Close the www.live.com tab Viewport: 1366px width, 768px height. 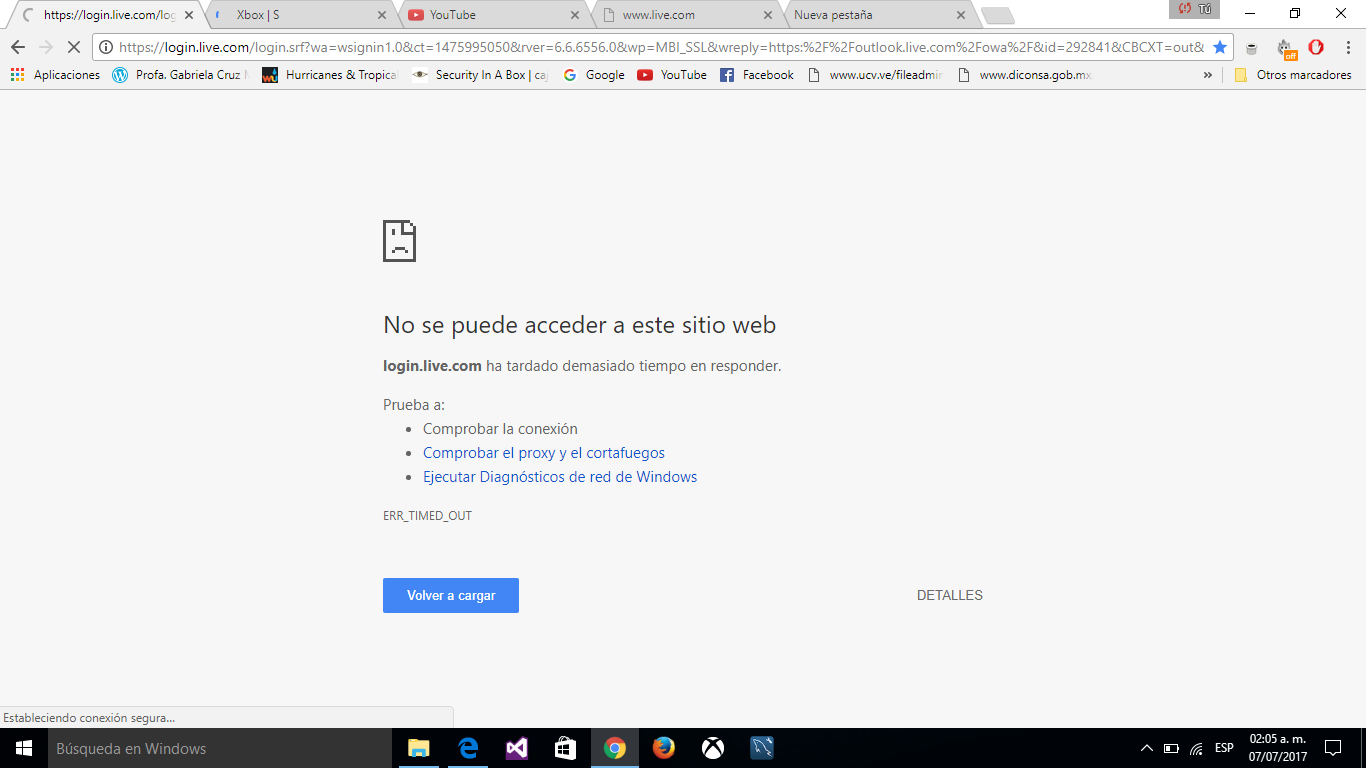[768, 15]
